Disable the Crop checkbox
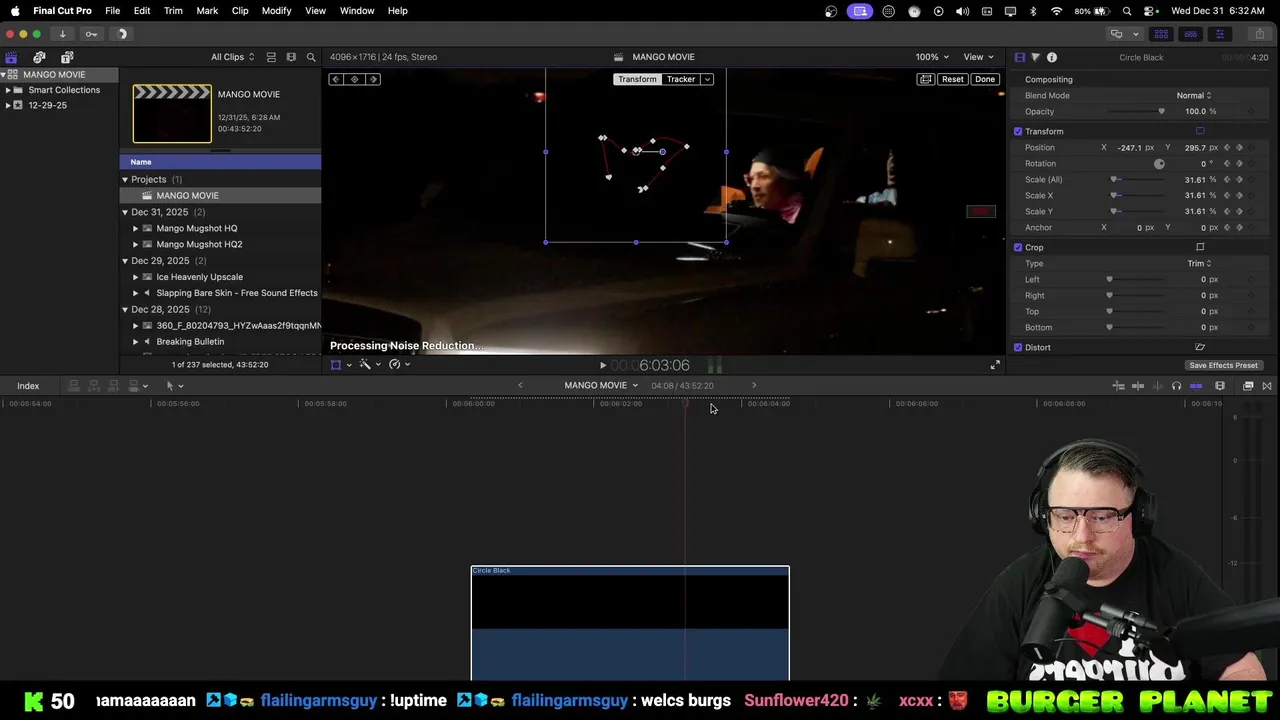Viewport: 1280px width, 720px height. [x=1018, y=247]
